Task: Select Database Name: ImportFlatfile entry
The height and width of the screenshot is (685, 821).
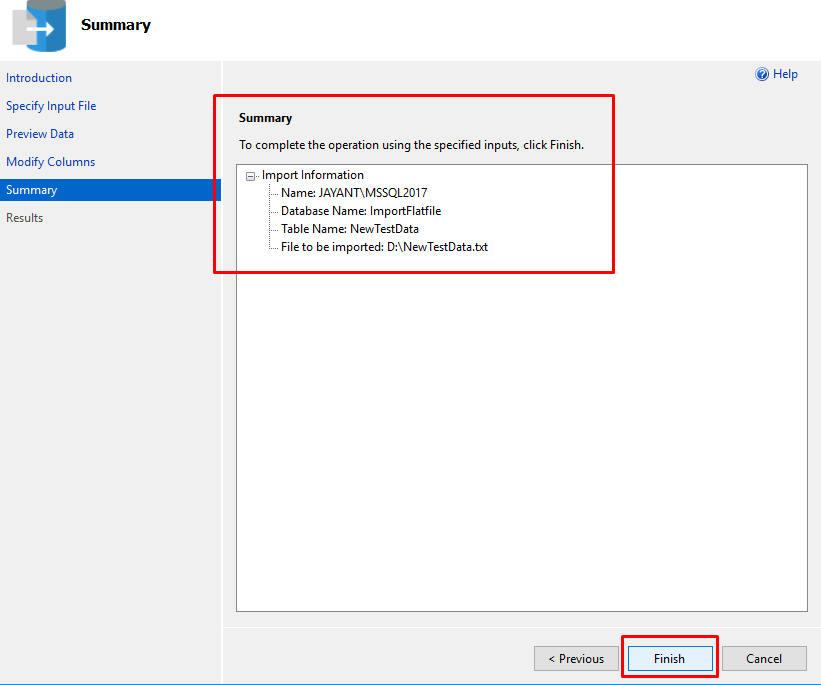Action: tap(361, 211)
